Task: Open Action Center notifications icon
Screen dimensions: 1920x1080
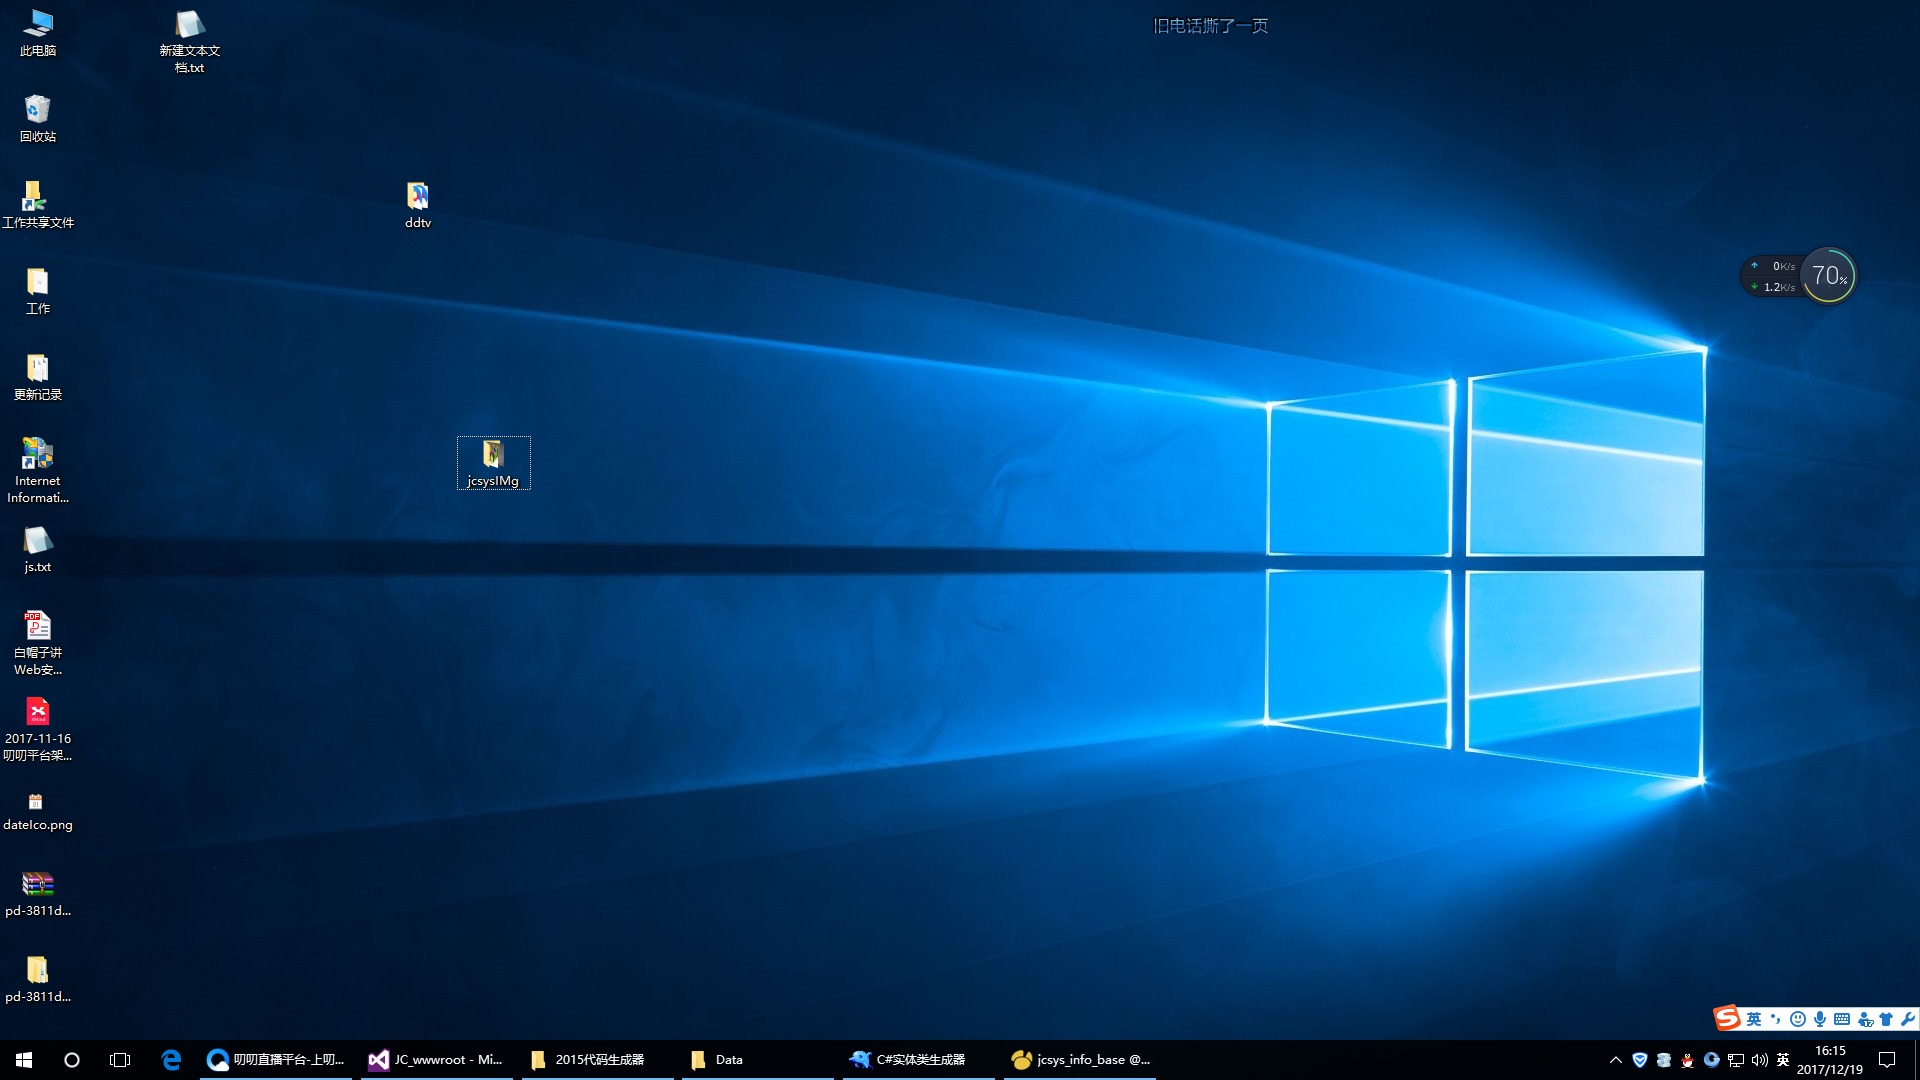Action: [x=1887, y=1060]
